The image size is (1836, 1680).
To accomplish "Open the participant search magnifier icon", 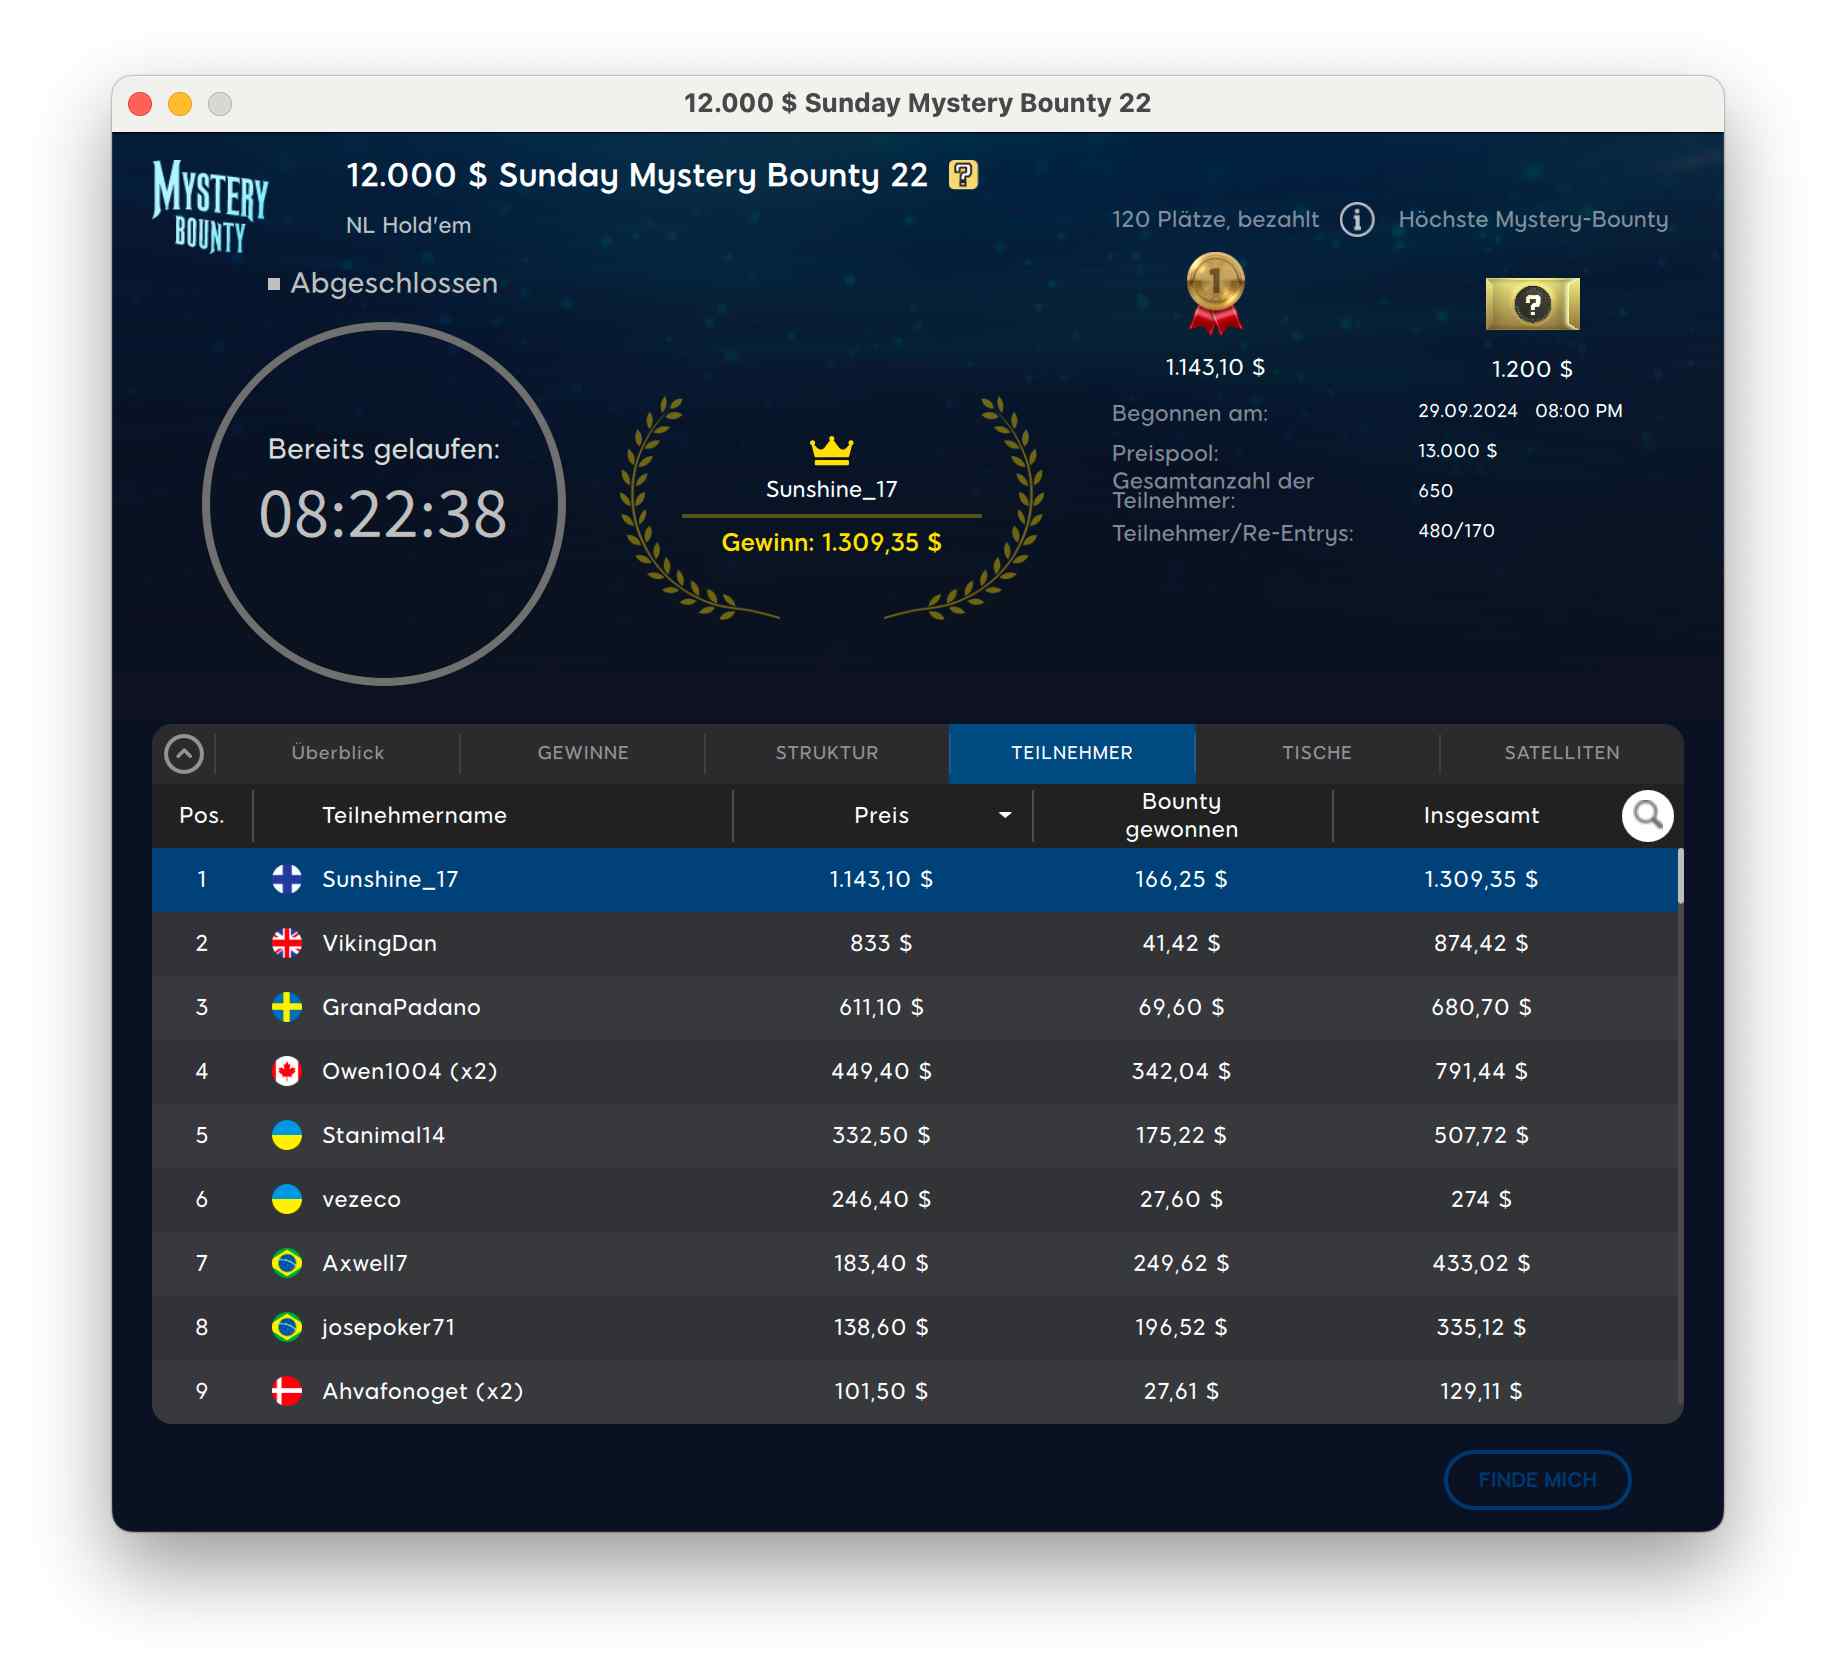I will click(1646, 816).
